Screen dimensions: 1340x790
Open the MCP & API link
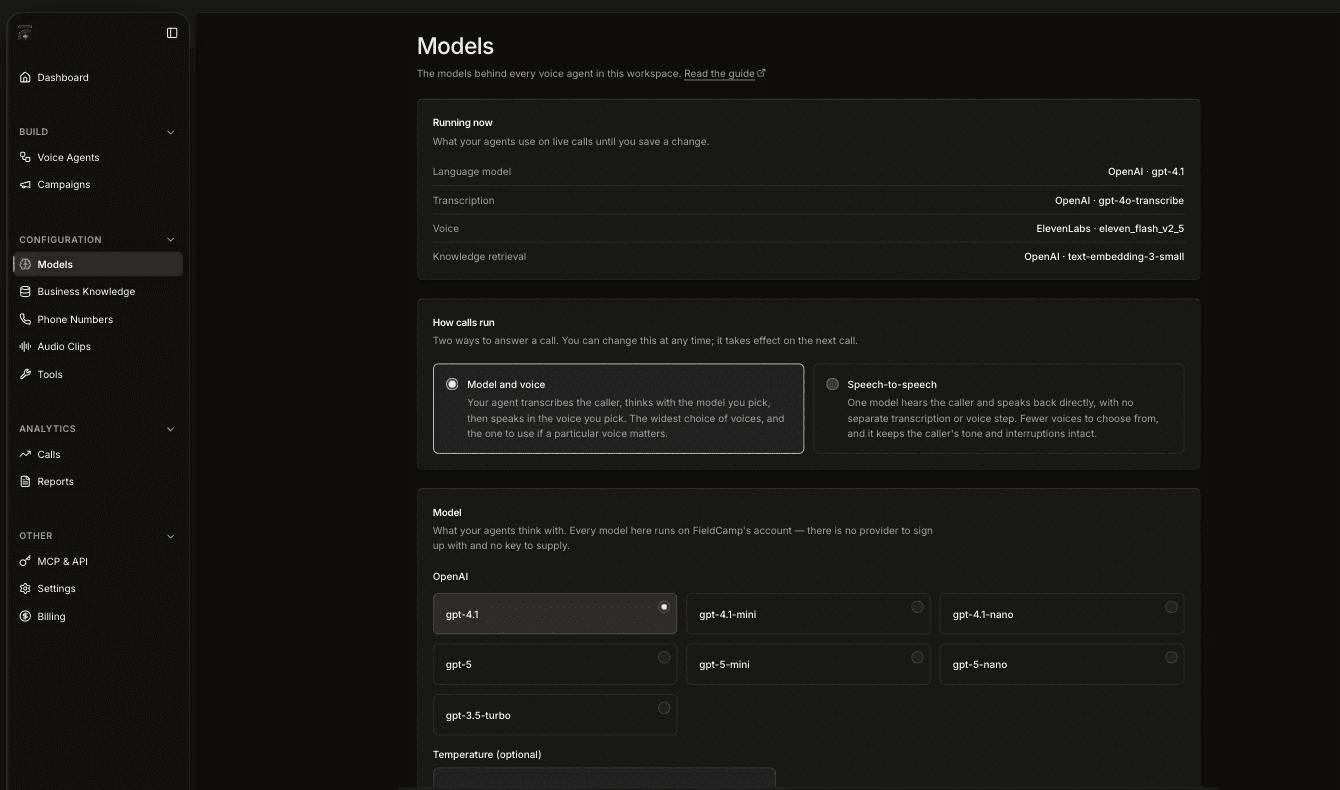[x=97, y=561]
